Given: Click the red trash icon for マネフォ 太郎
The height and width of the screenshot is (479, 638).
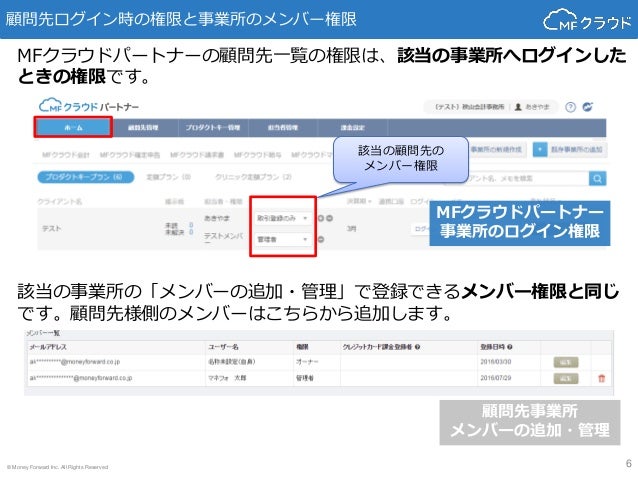Looking at the screenshot, I should coord(601,378).
